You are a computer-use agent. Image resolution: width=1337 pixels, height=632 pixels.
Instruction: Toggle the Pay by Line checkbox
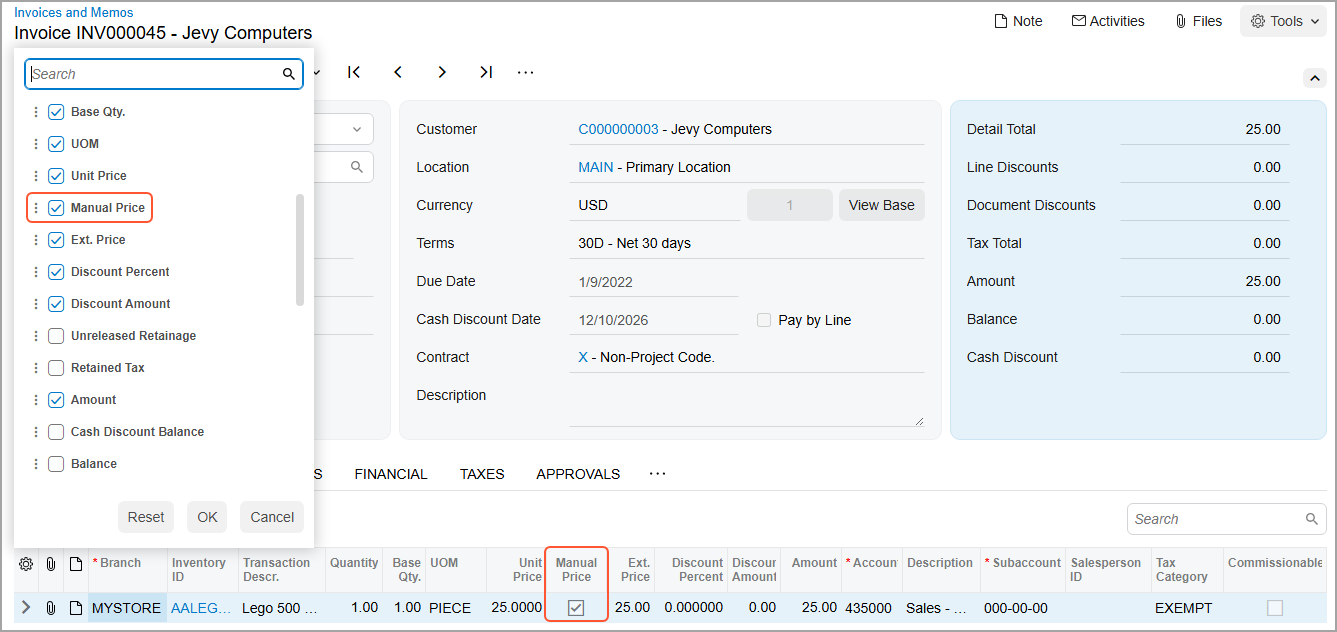click(x=764, y=320)
